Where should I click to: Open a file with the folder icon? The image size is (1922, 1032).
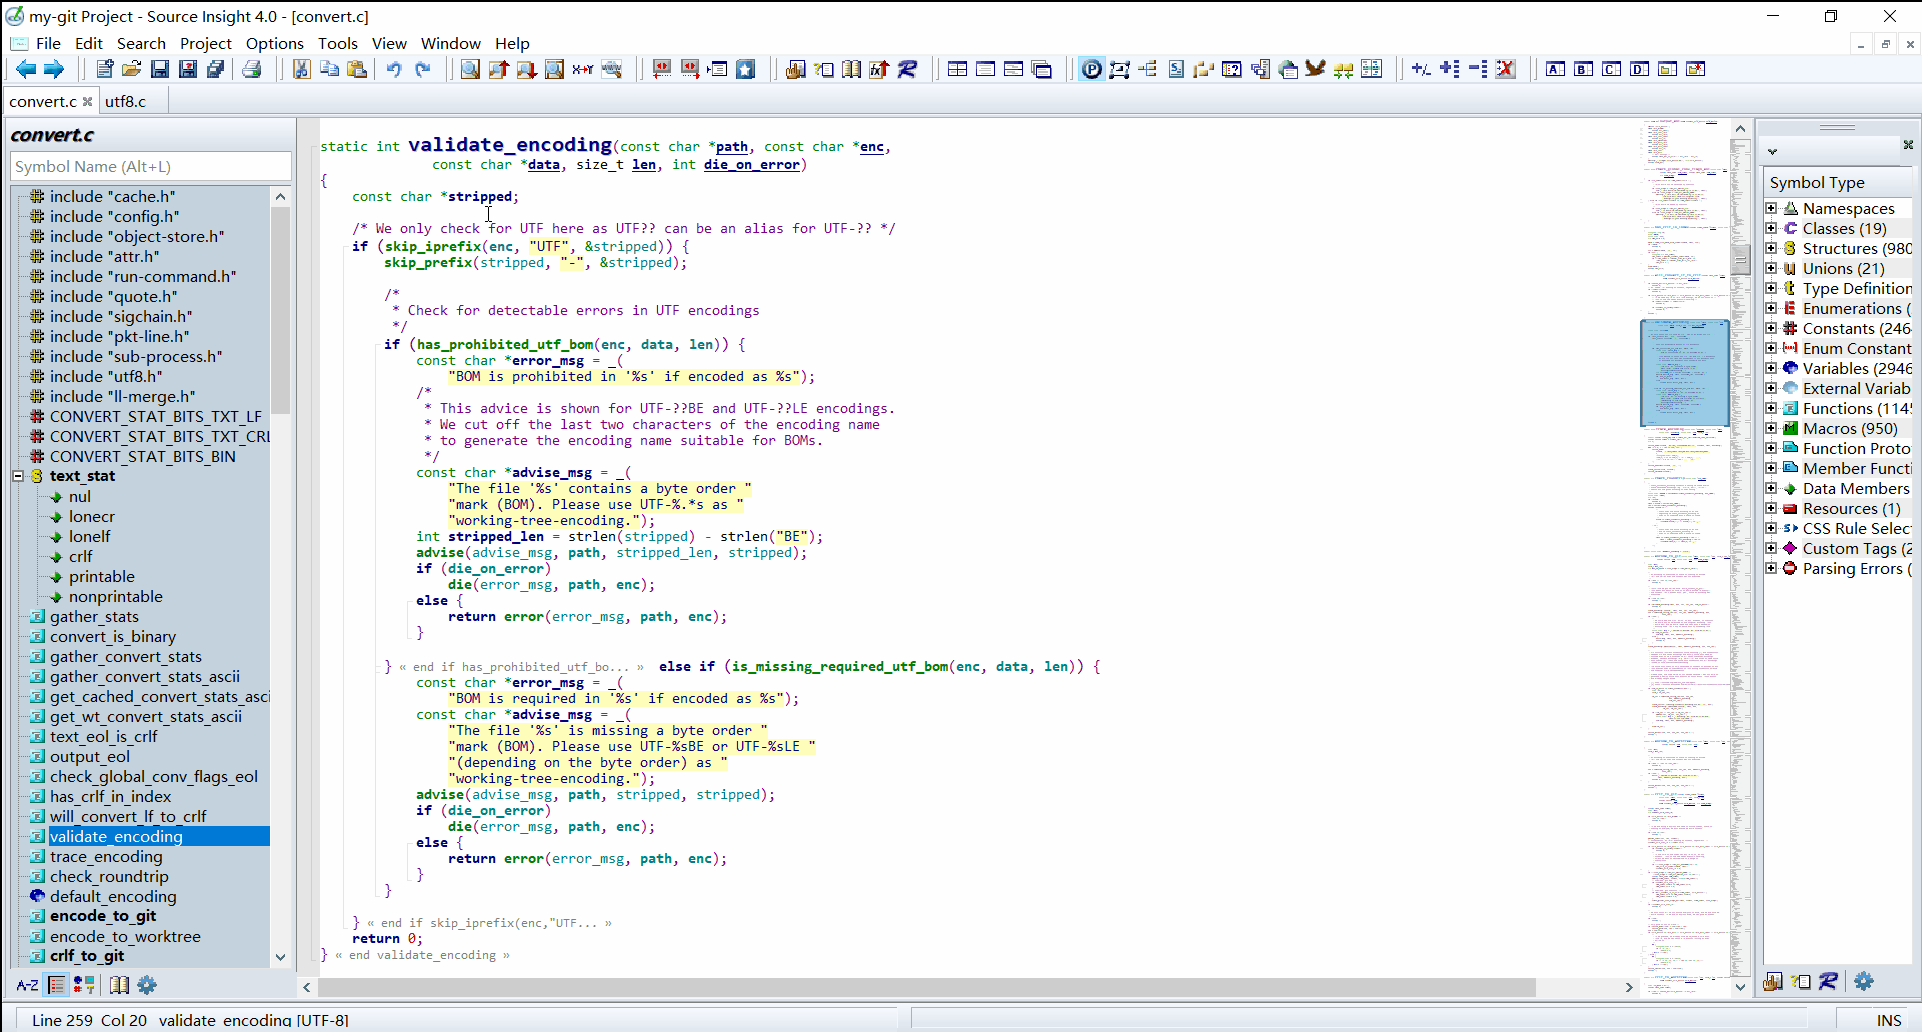click(x=132, y=69)
